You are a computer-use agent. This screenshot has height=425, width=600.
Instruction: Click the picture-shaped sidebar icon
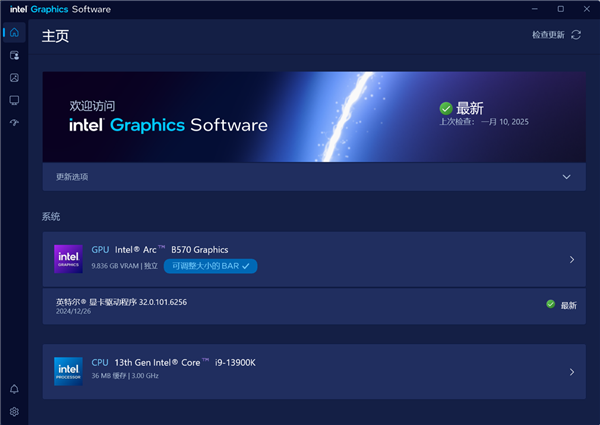[x=14, y=78]
